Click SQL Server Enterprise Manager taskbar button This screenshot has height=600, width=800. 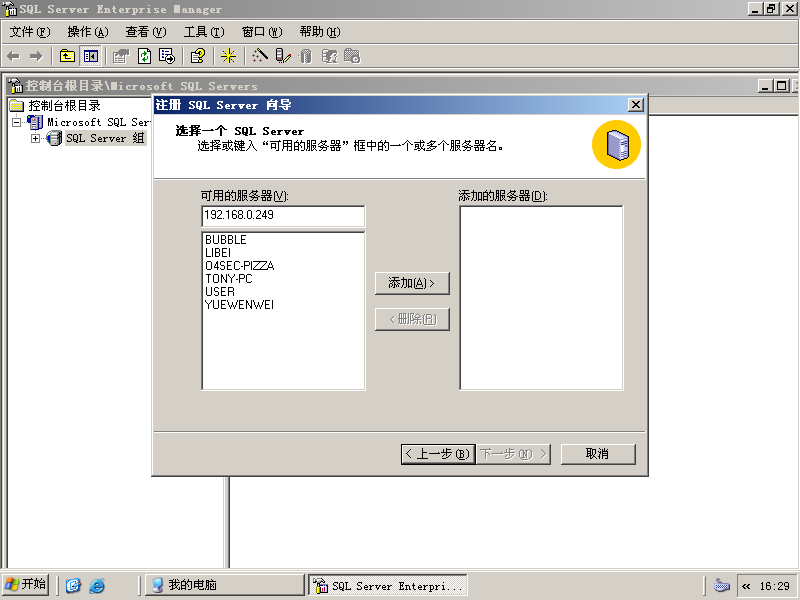pos(388,585)
